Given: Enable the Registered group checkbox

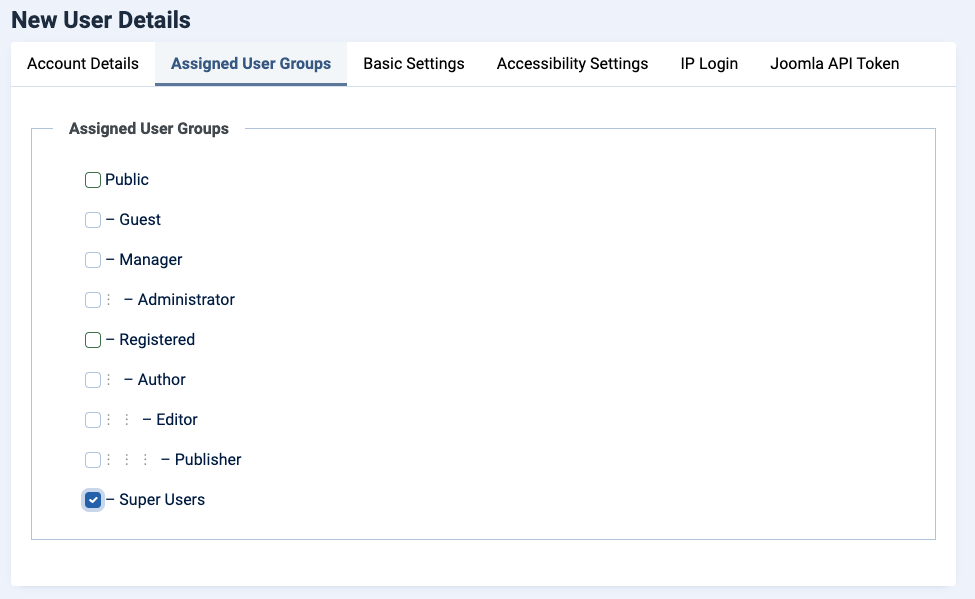Looking at the screenshot, I should click(93, 340).
